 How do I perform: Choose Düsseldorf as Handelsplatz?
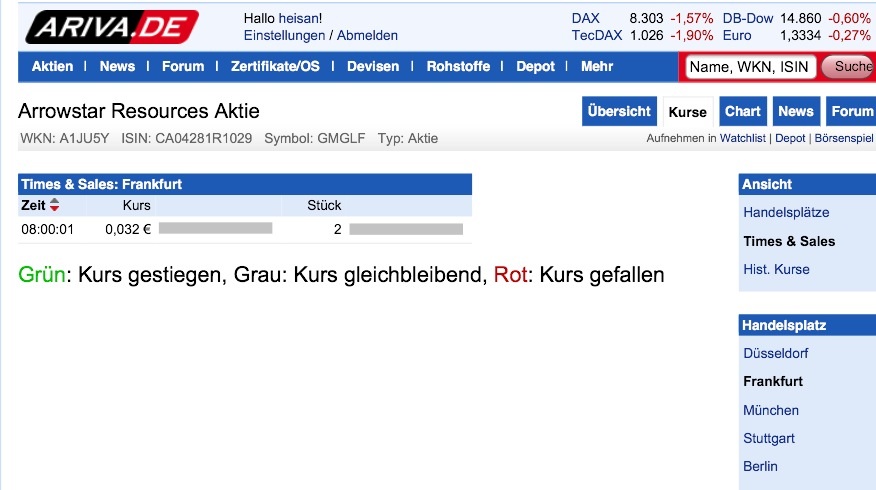[x=775, y=353]
